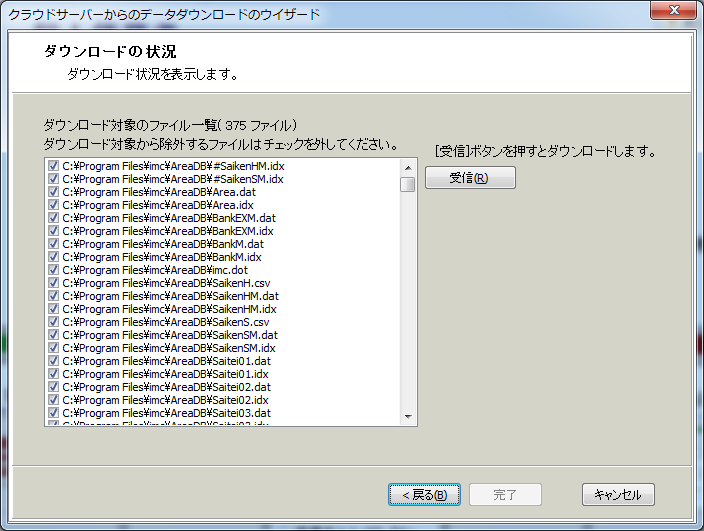Screen dimensions: 704x531
Task: Click the 受信(R) download button
Action: [x=470, y=178]
